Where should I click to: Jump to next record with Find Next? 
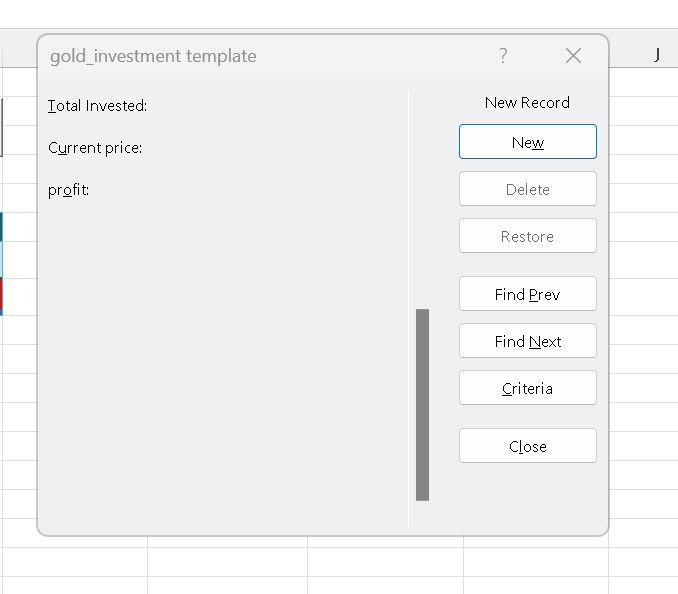tap(527, 341)
